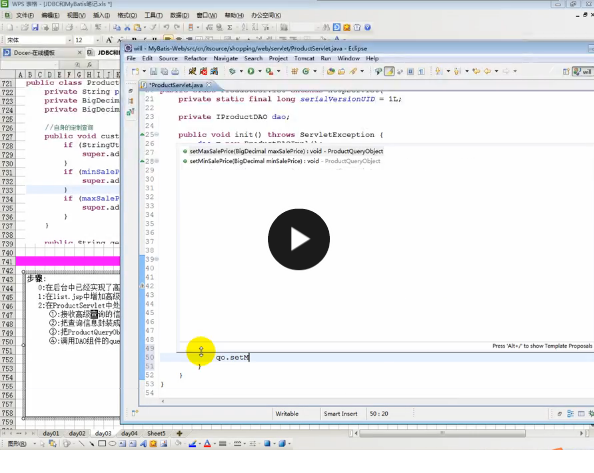The image size is (594, 473).
Task: Click the Eclipse Run green play icon
Action: pos(251,71)
